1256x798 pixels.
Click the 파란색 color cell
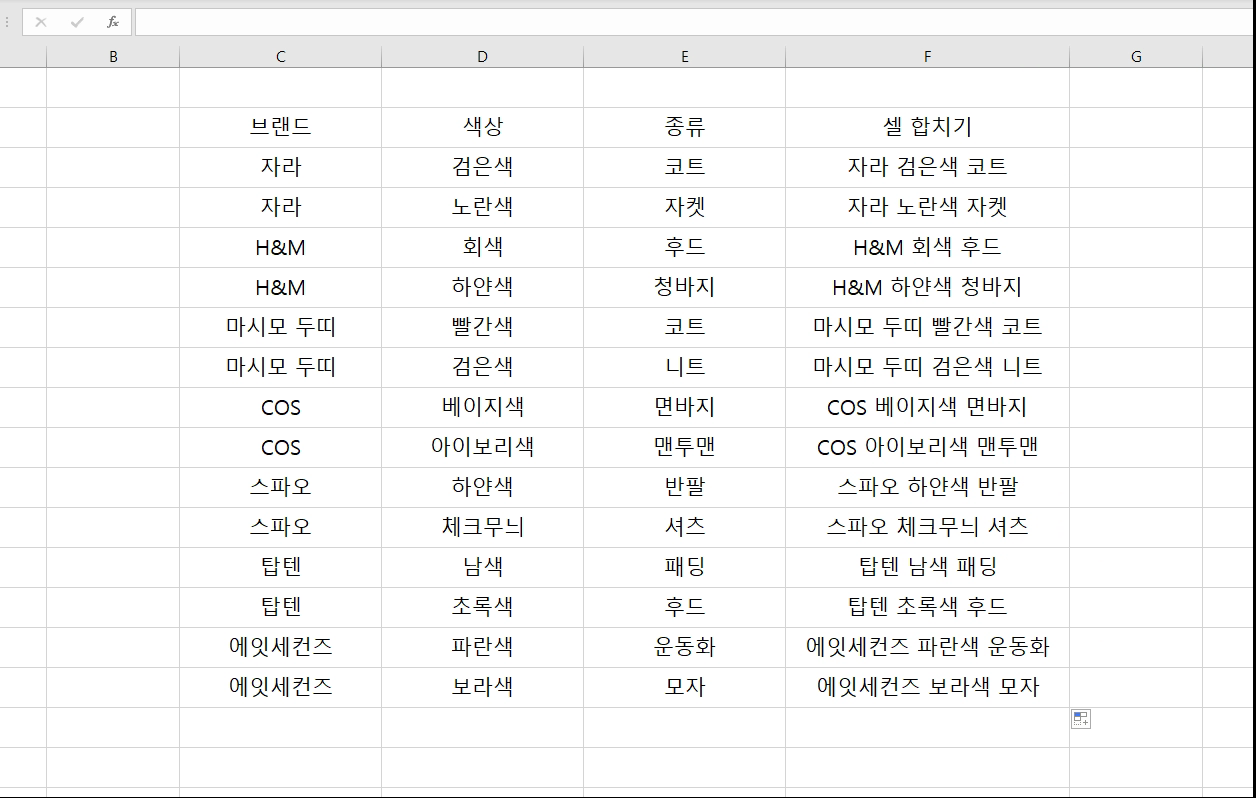point(482,647)
